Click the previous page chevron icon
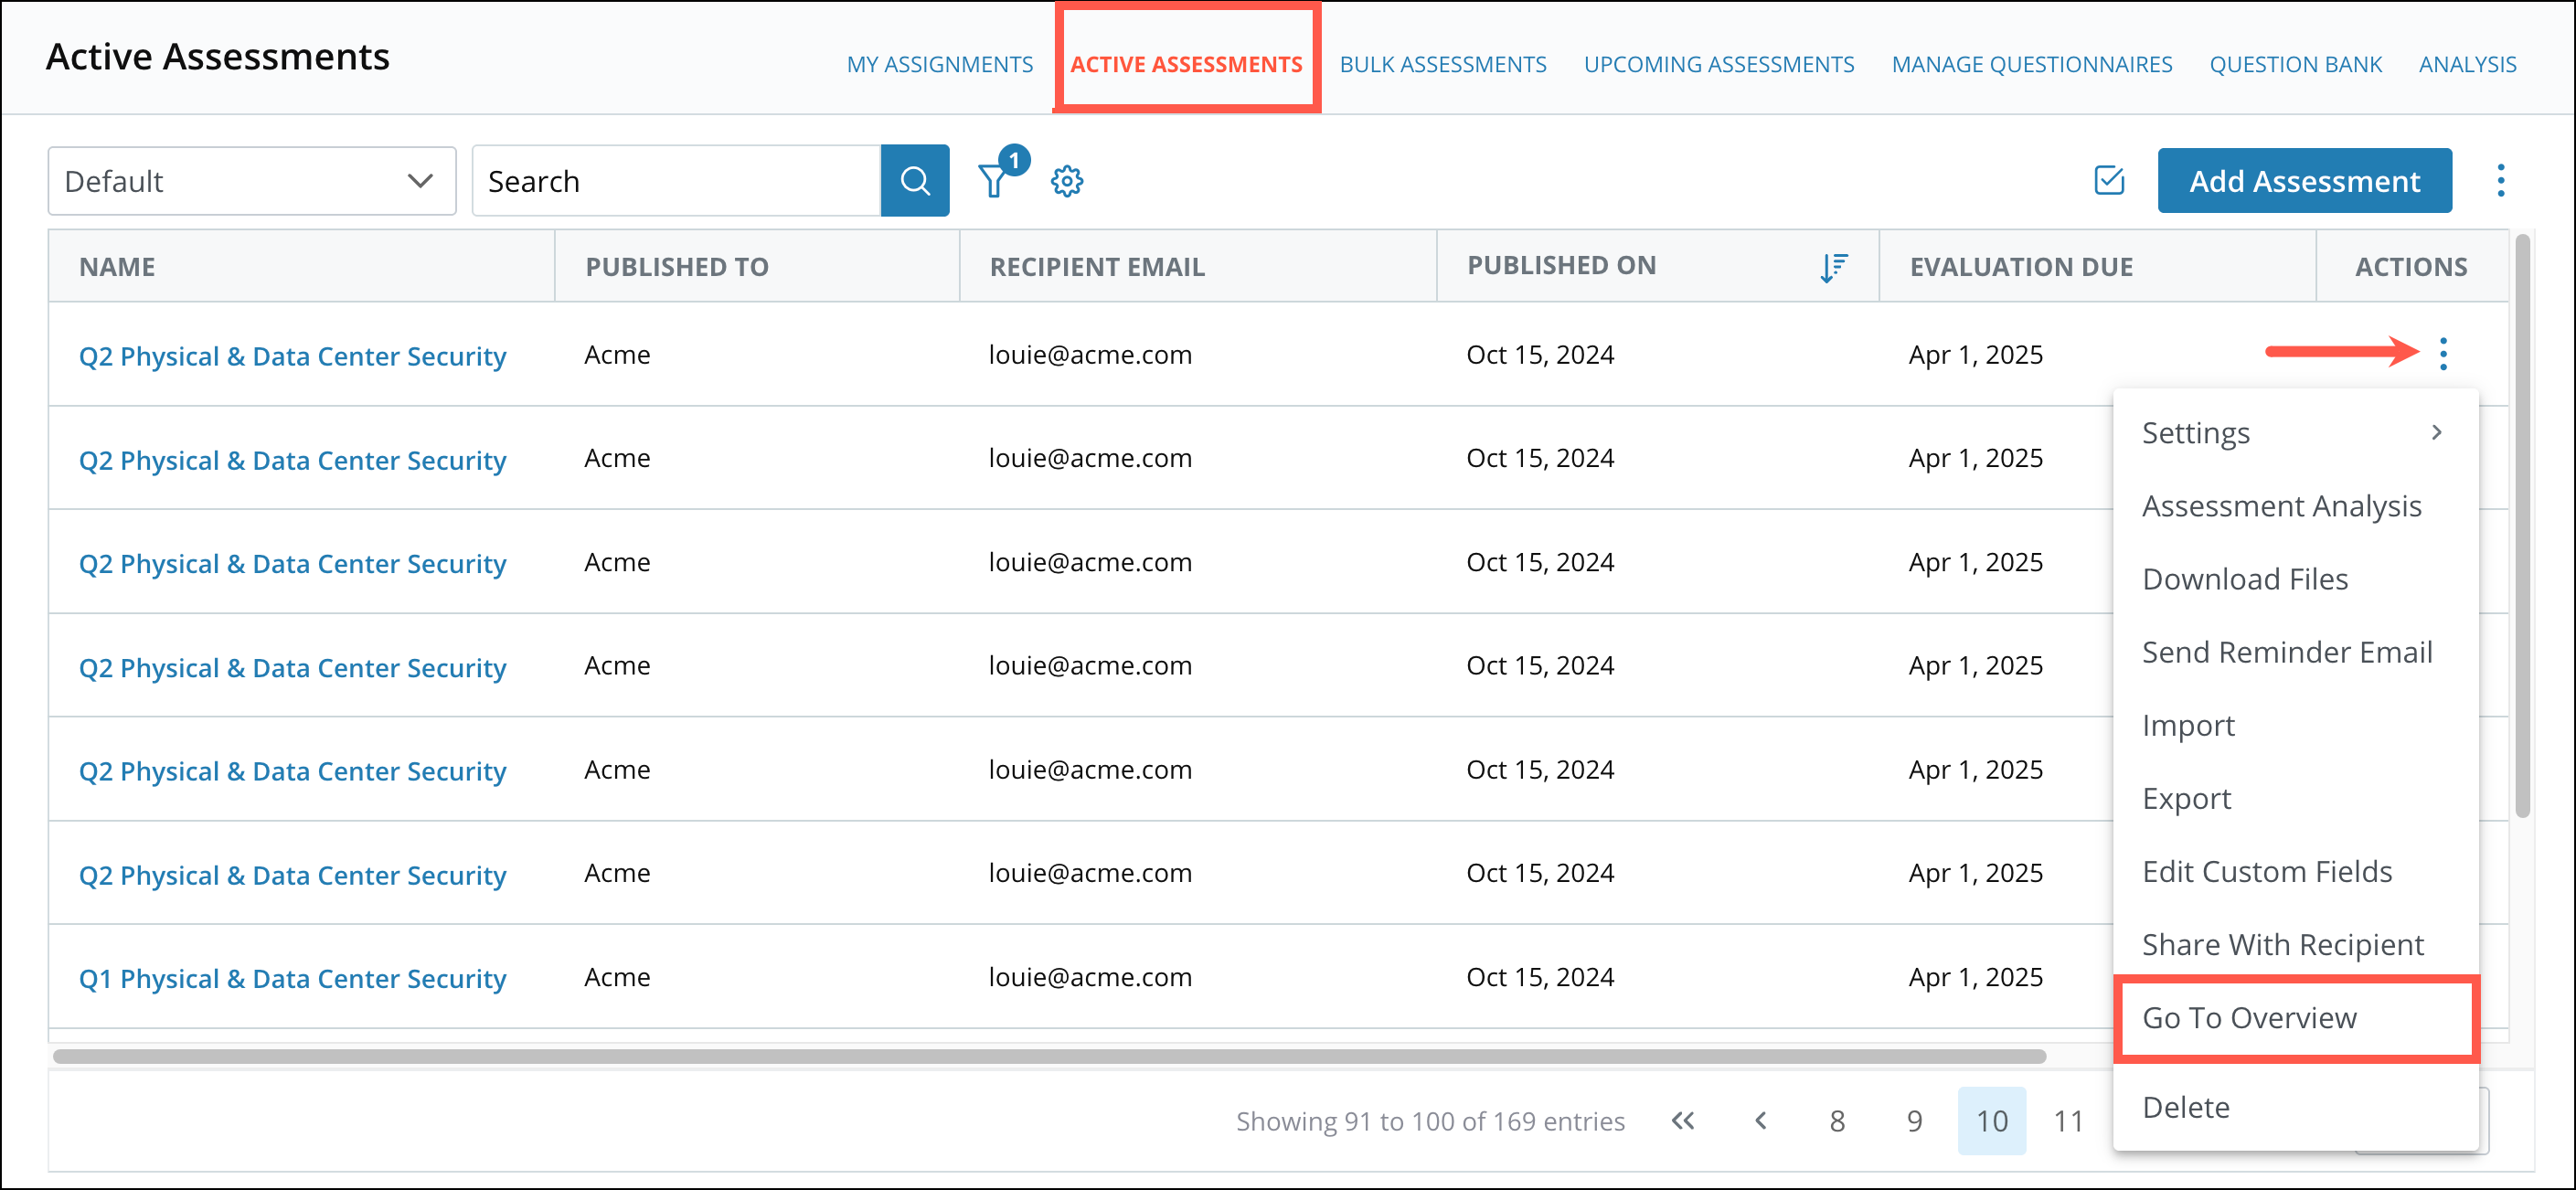Viewport: 2576px width, 1190px height. [1760, 1120]
